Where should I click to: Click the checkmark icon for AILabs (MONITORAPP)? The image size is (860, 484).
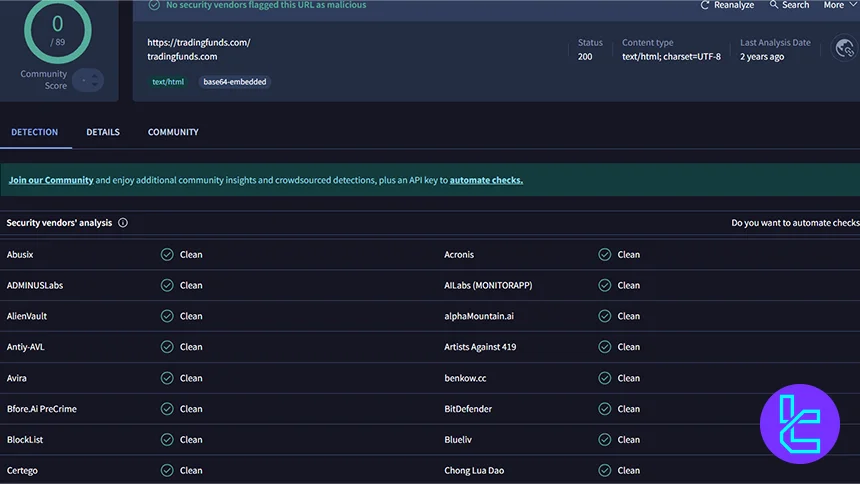(x=604, y=285)
